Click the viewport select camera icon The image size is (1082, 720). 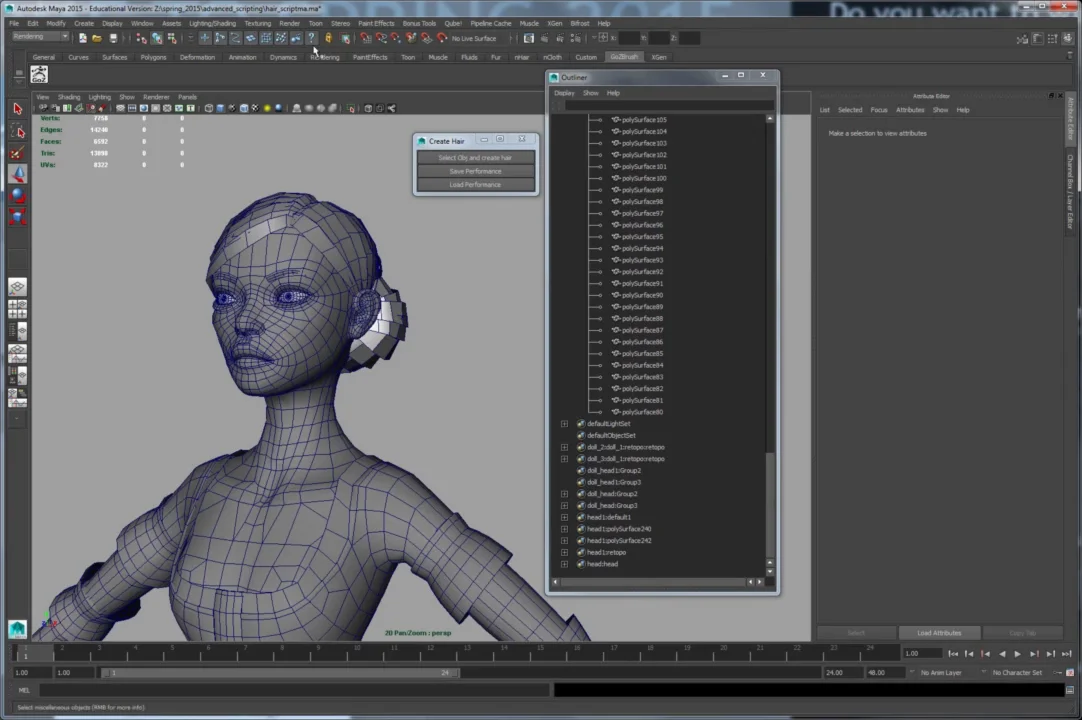tap(43, 108)
